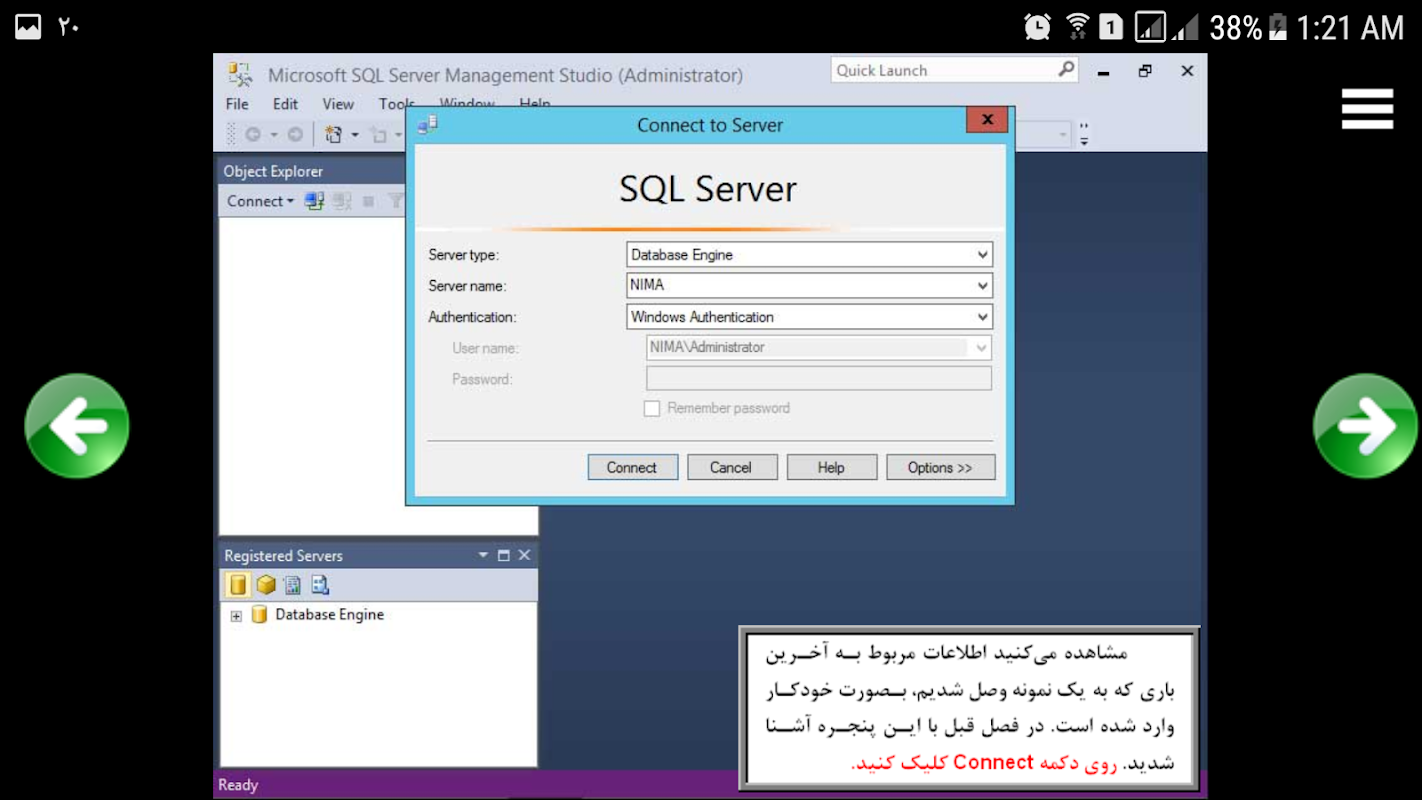
Task: Close the Registered Servers panel
Action: [x=524, y=555]
